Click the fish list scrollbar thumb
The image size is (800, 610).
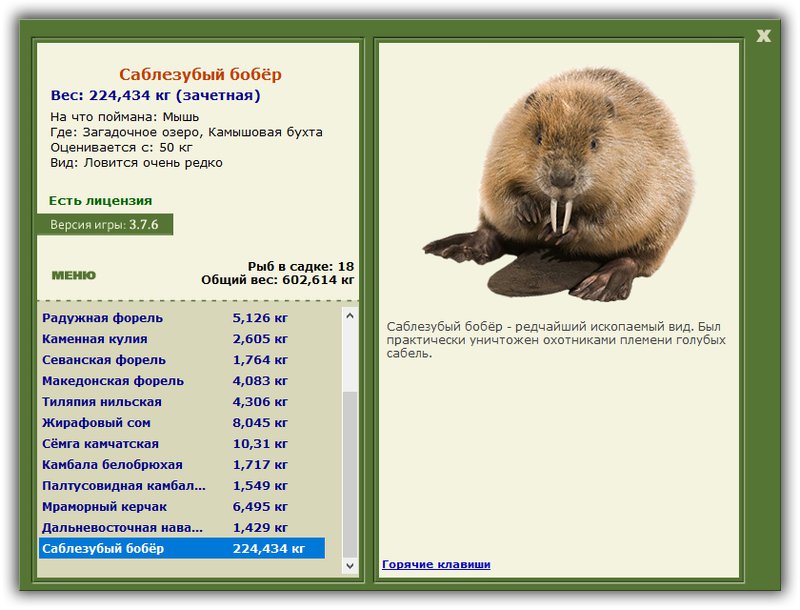pyautogui.click(x=349, y=474)
